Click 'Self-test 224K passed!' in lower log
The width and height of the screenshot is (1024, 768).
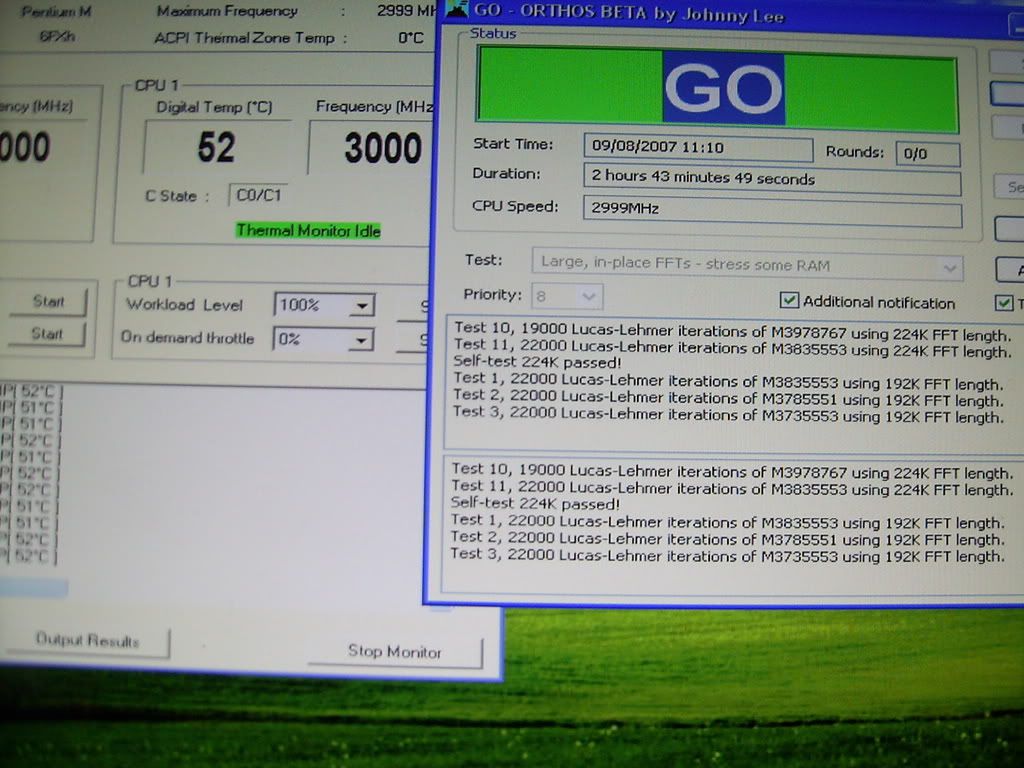[536, 504]
